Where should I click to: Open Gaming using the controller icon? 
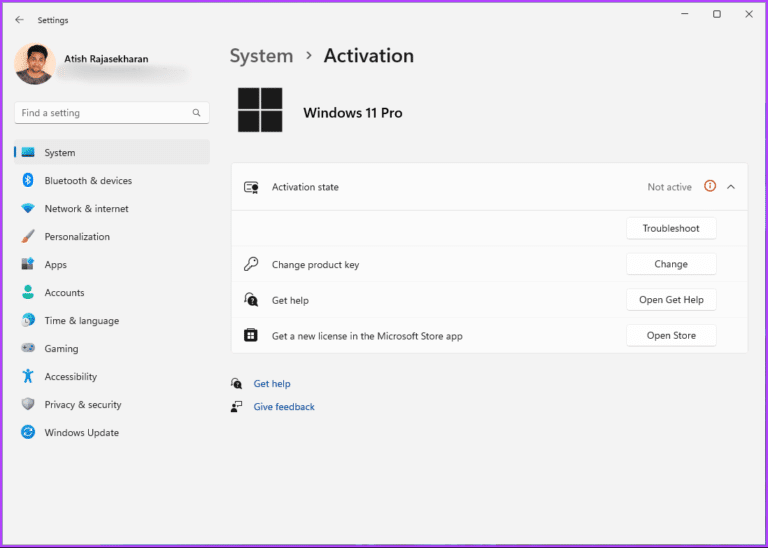point(27,349)
